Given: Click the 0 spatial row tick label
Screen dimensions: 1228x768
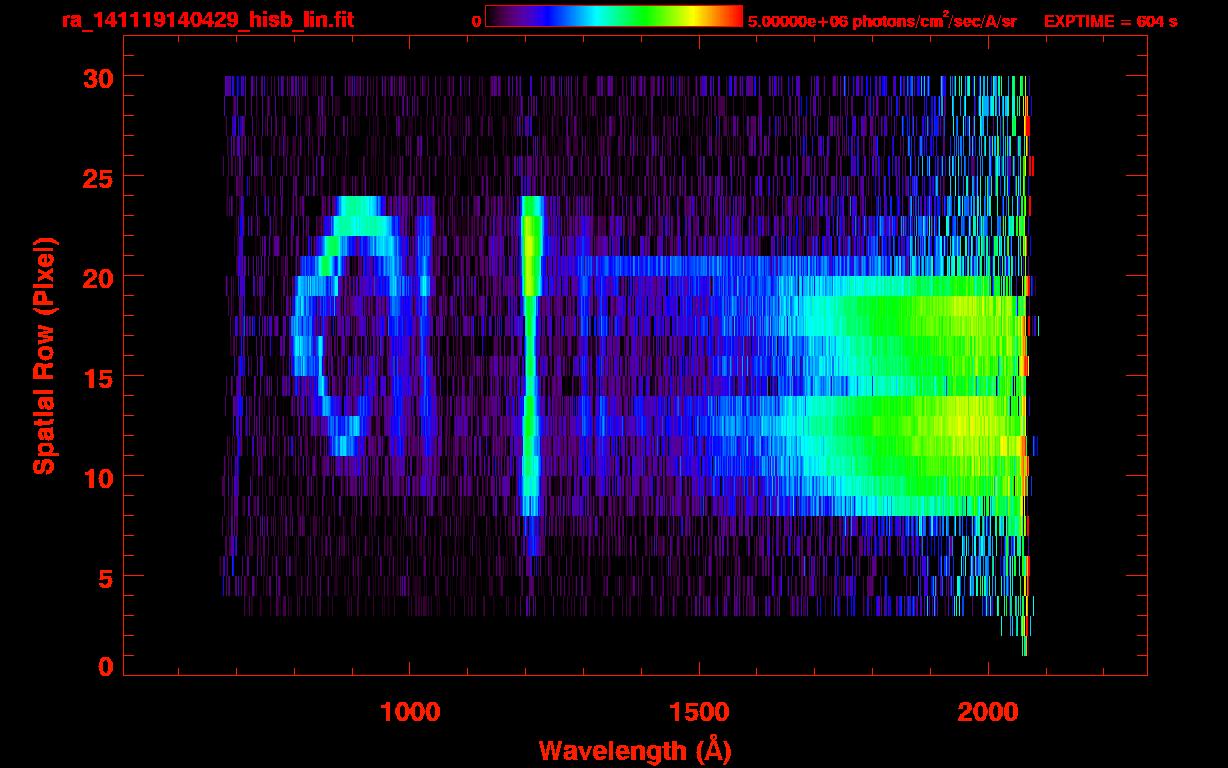Looking at the screenshot, I should 105,667.
